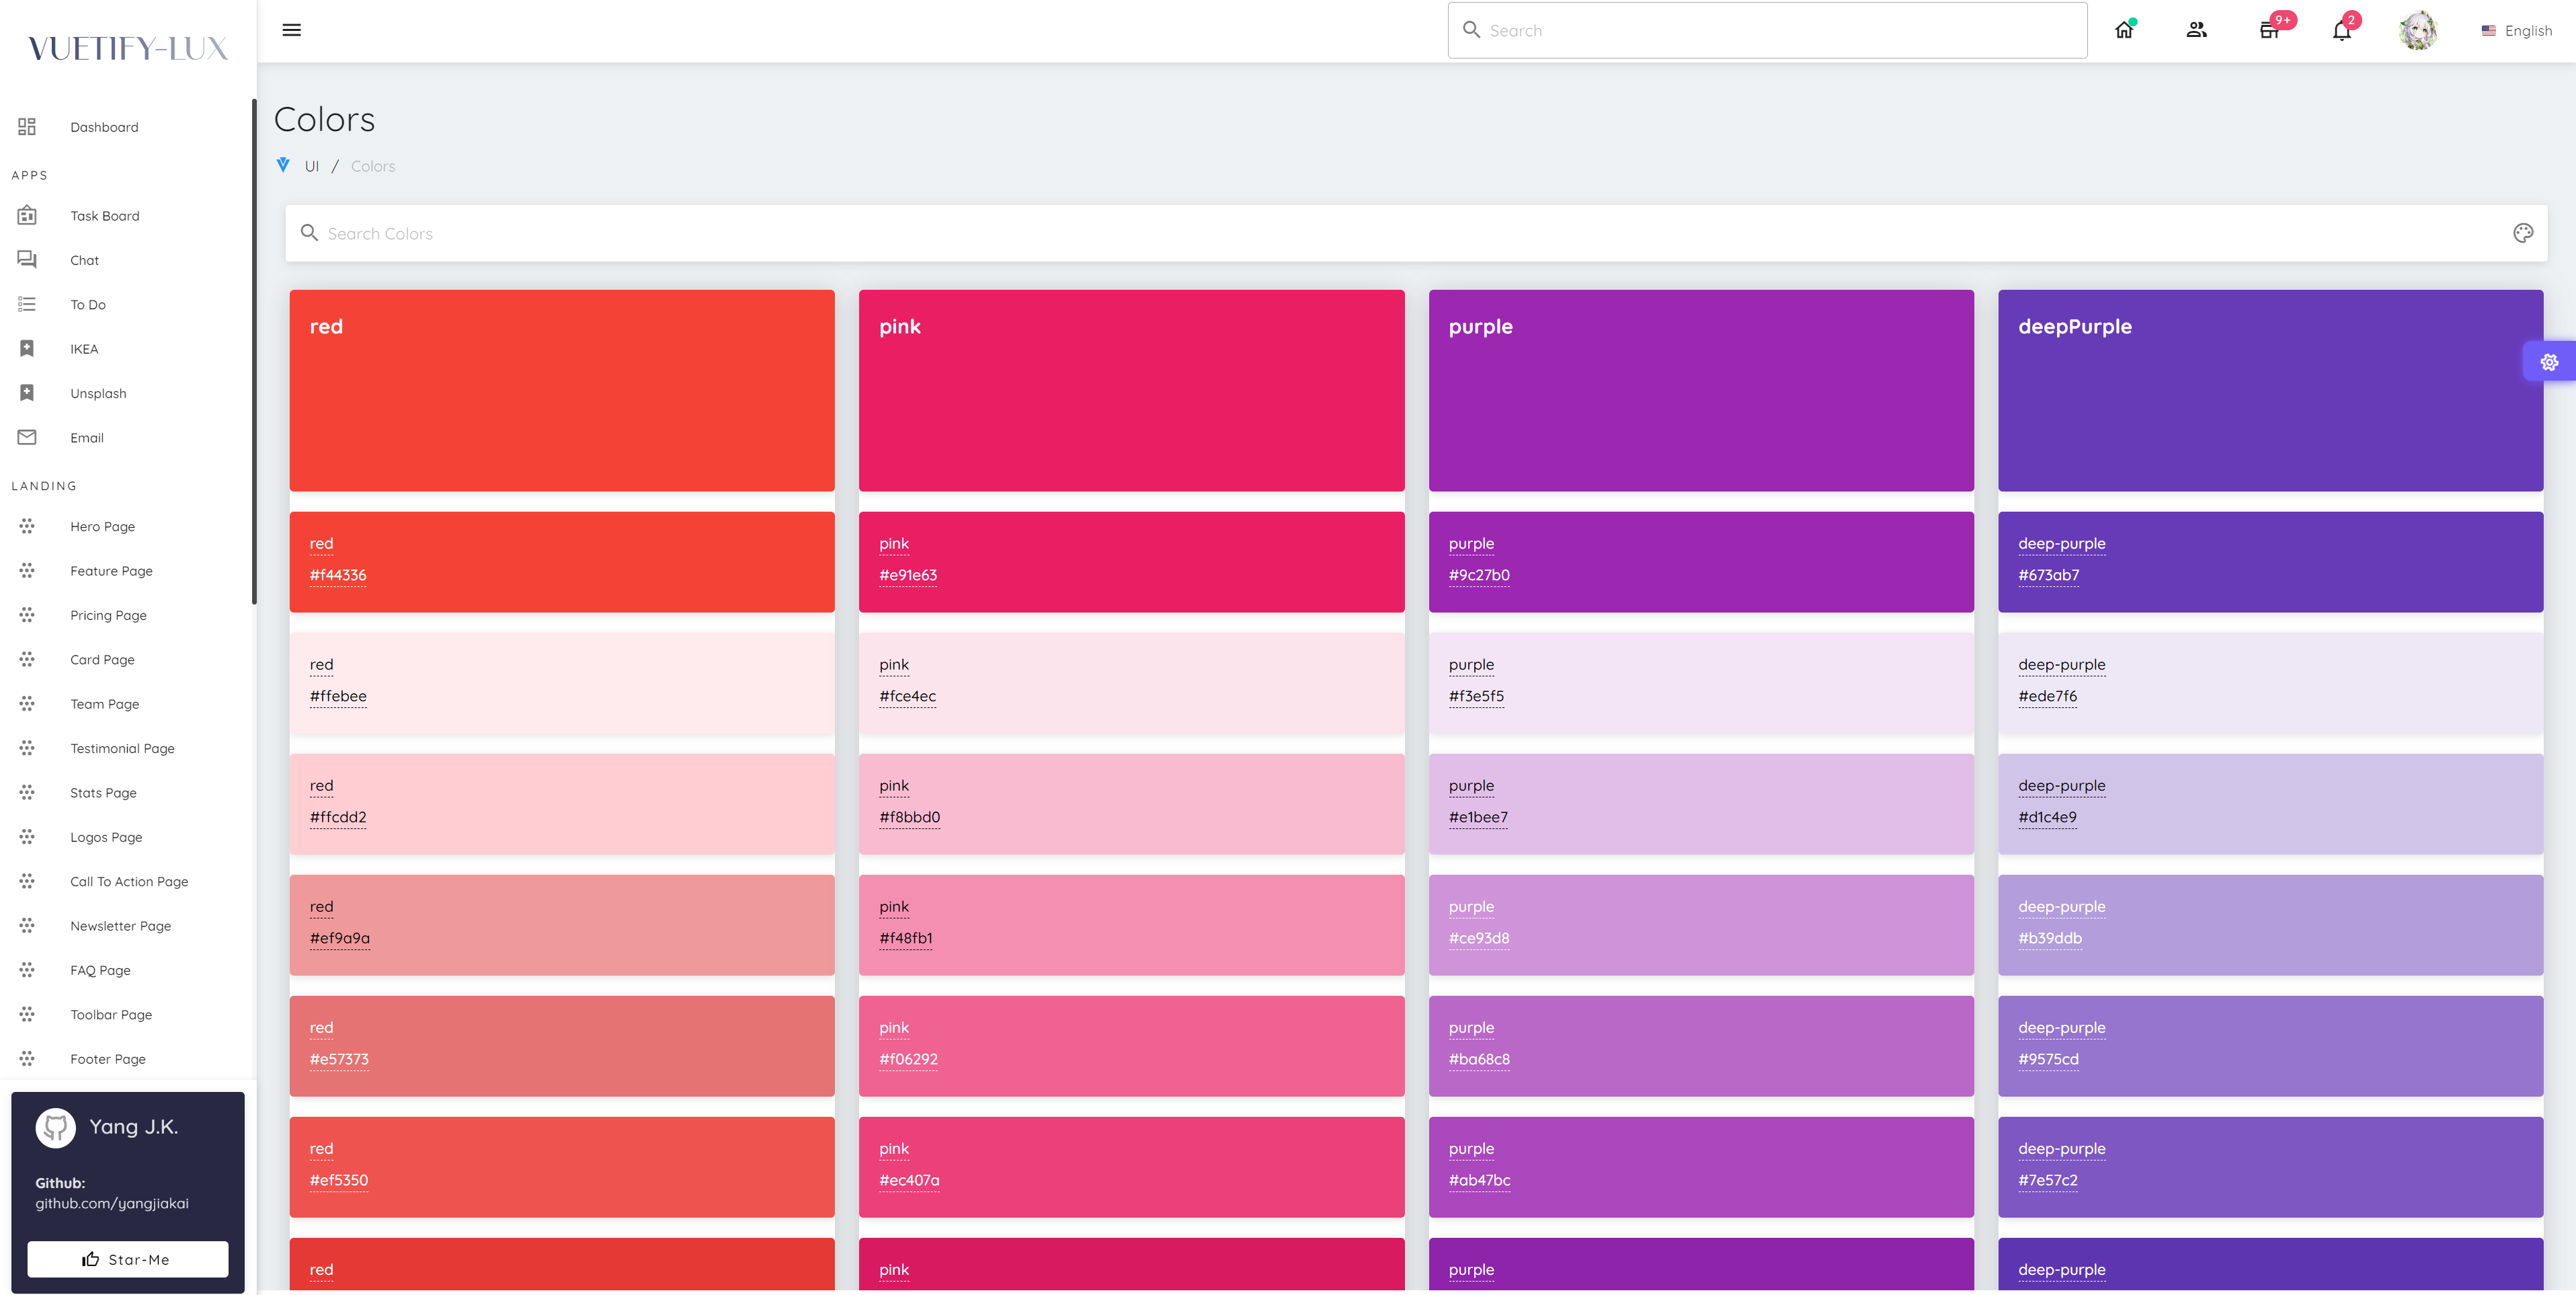2576x1295 pixels.
Task: Click UI in the breadcrumb trail
Action: 311,165
